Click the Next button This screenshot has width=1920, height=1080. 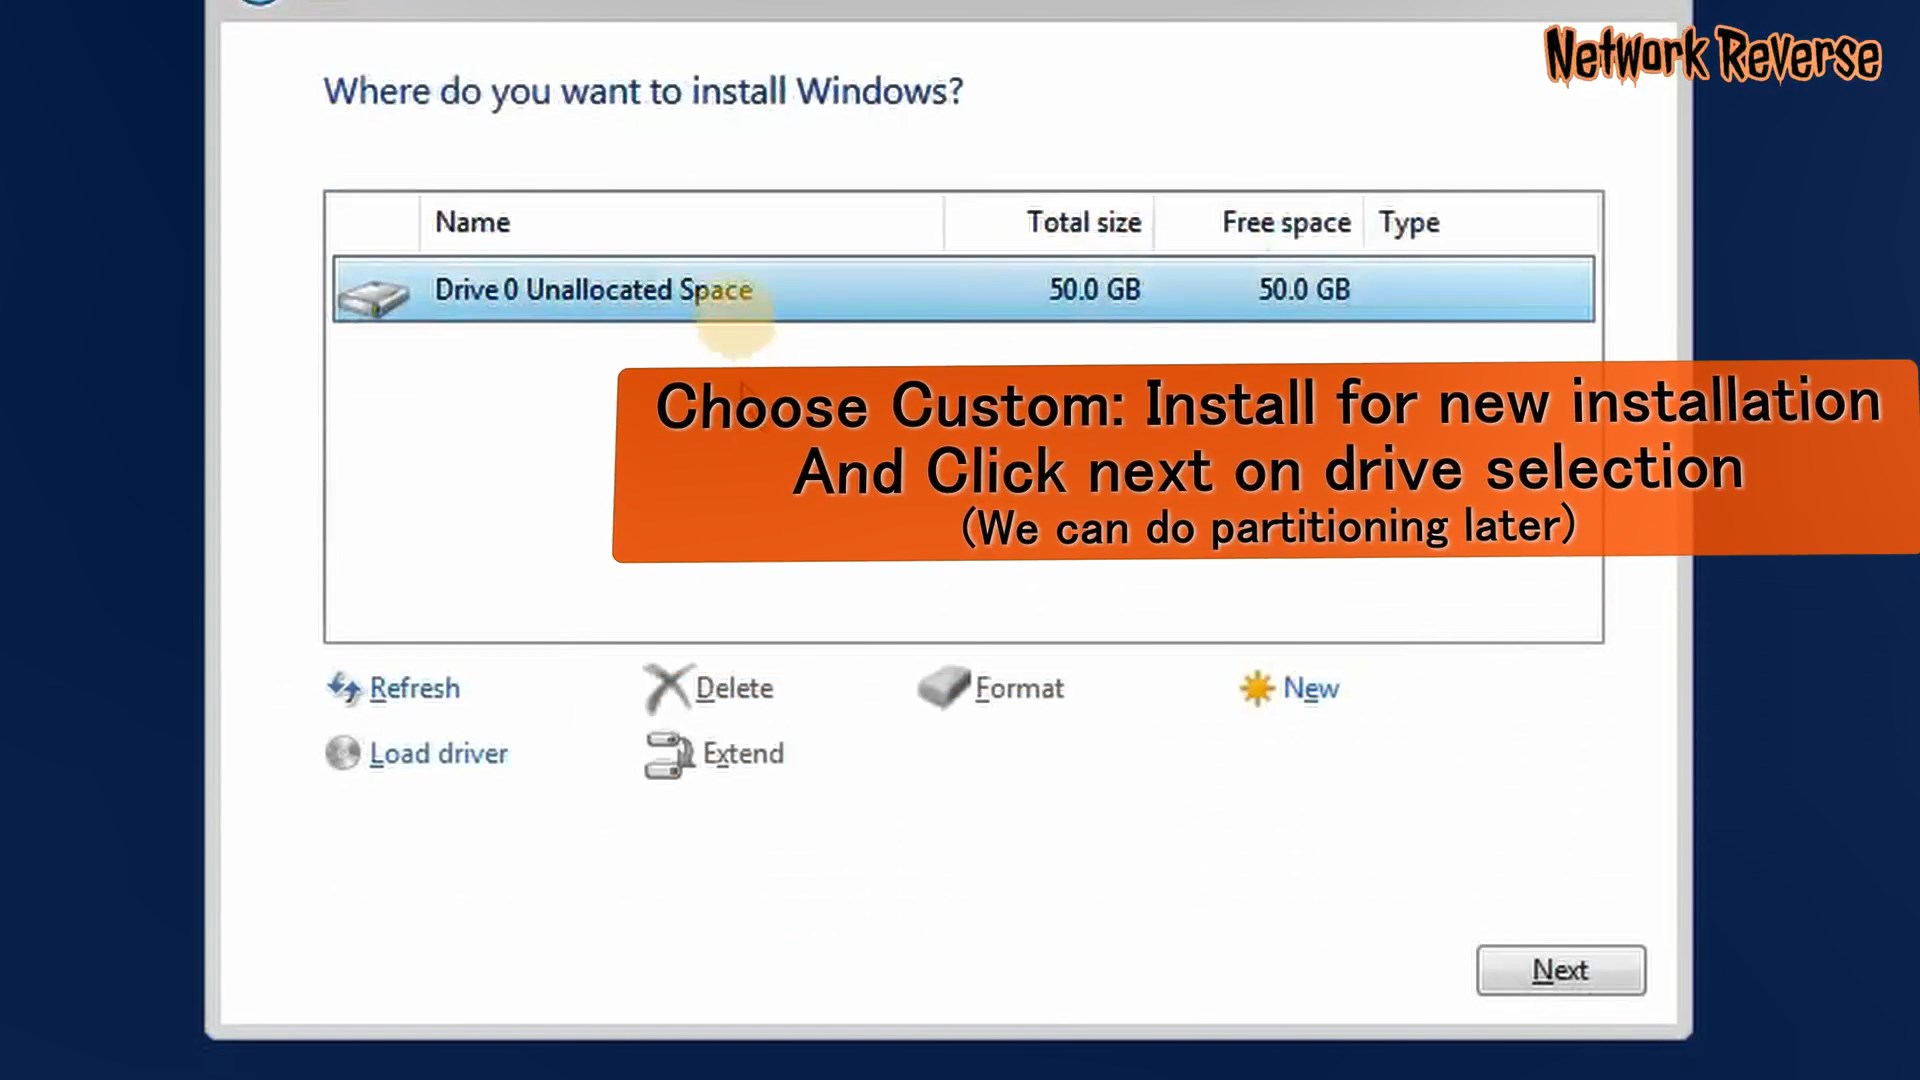(x=1561, y=970)
